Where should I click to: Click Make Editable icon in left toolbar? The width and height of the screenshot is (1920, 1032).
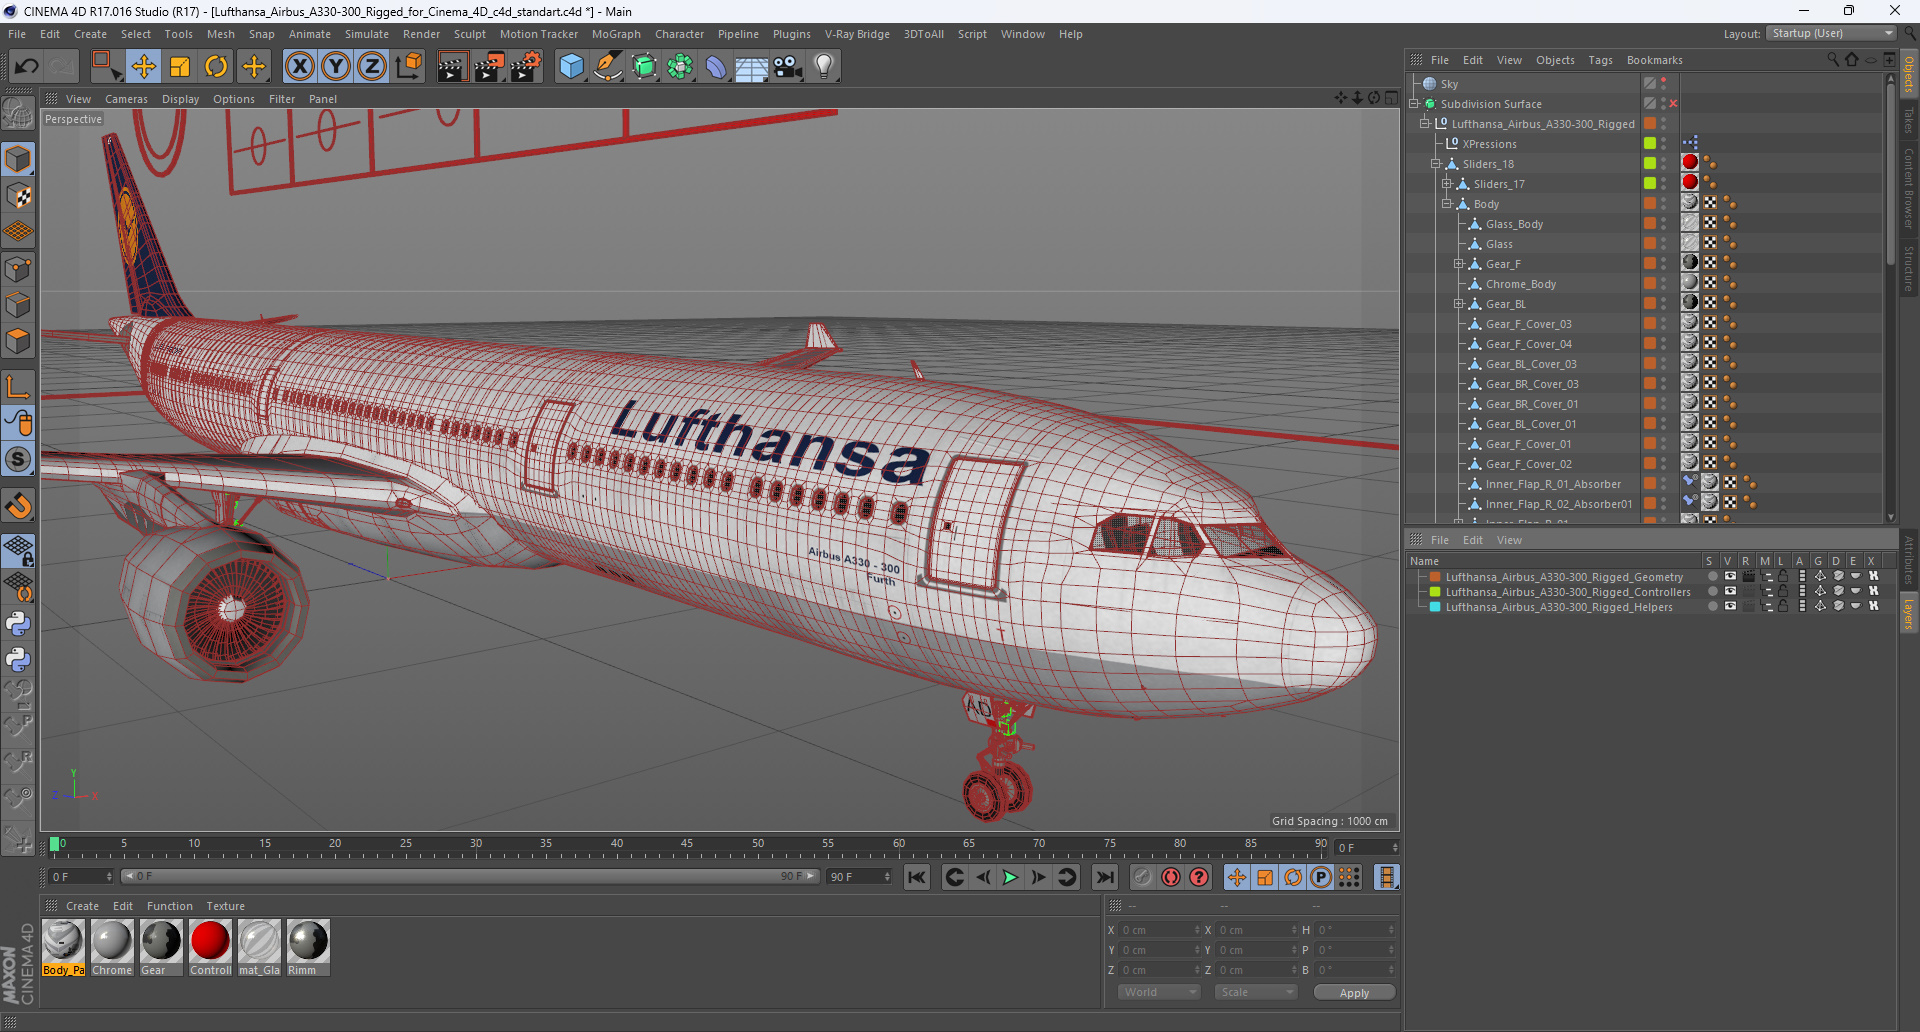click(18, 114)
